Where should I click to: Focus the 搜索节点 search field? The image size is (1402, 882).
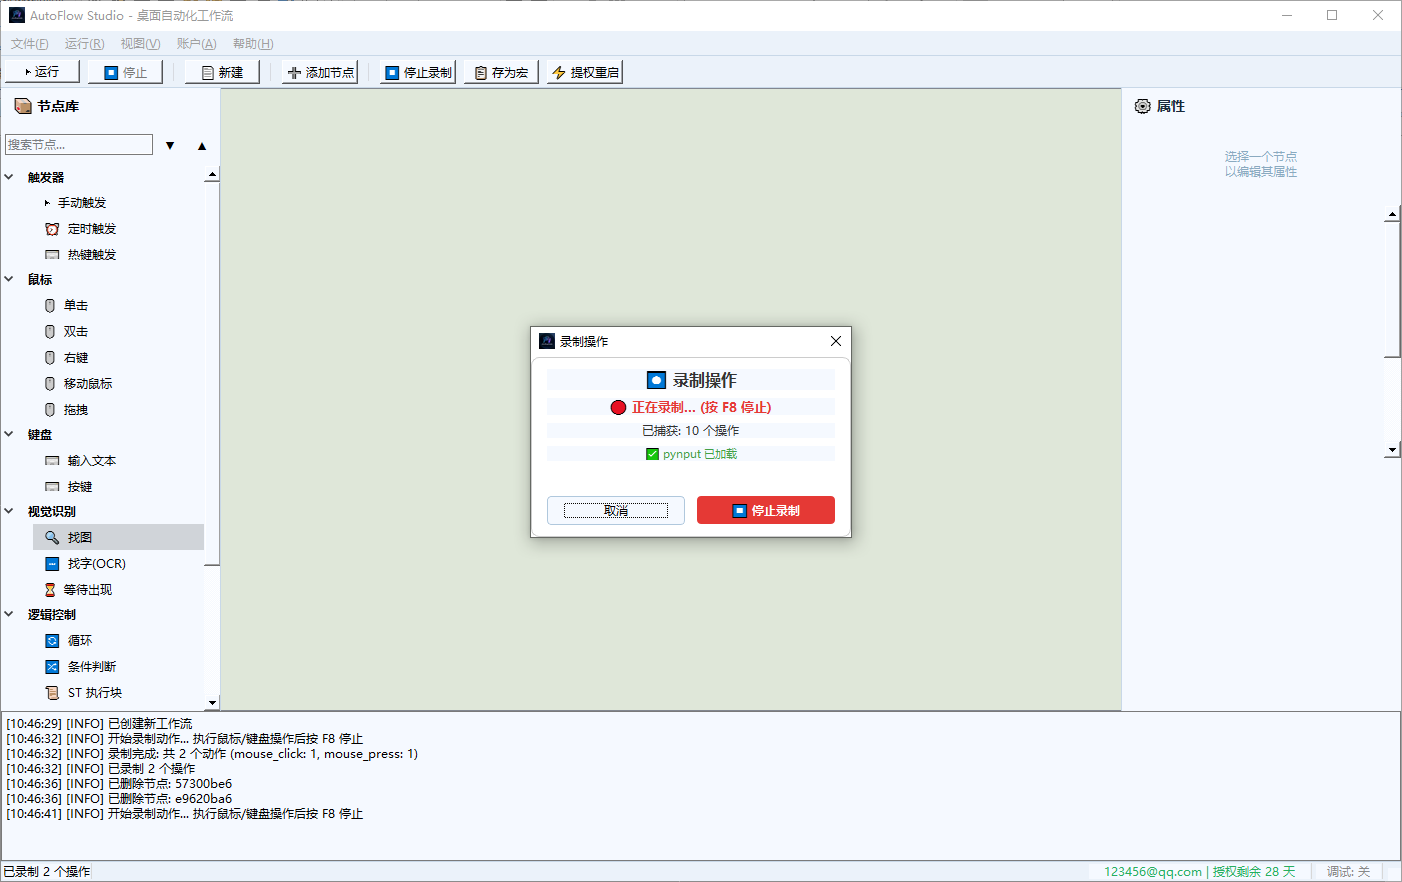[79, 145]
